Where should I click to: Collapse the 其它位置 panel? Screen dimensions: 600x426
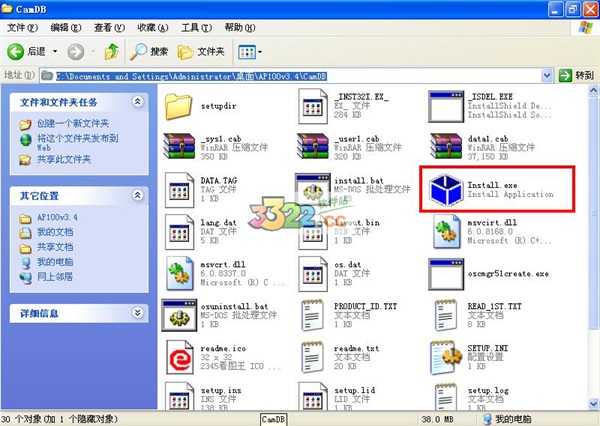(x=138, y=196)
